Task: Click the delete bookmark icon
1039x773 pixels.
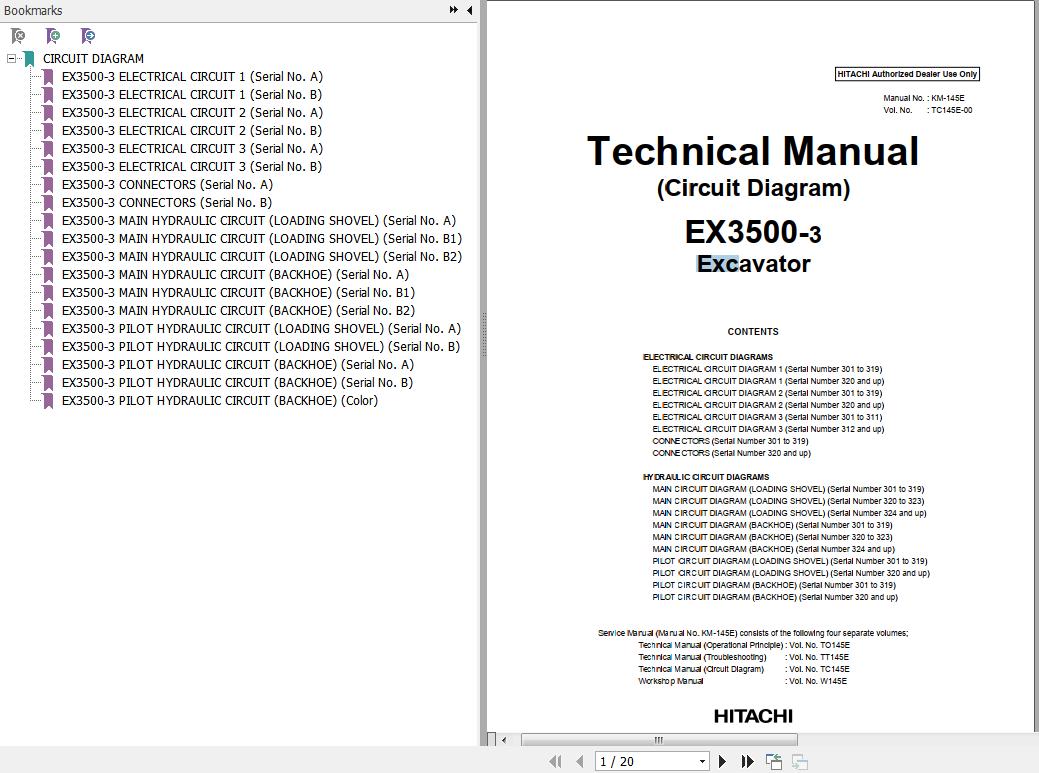Action: coord(18,36)
